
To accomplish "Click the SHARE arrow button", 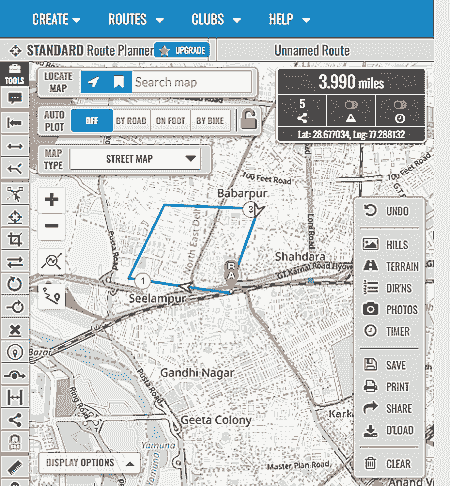I will pos(388,408).
